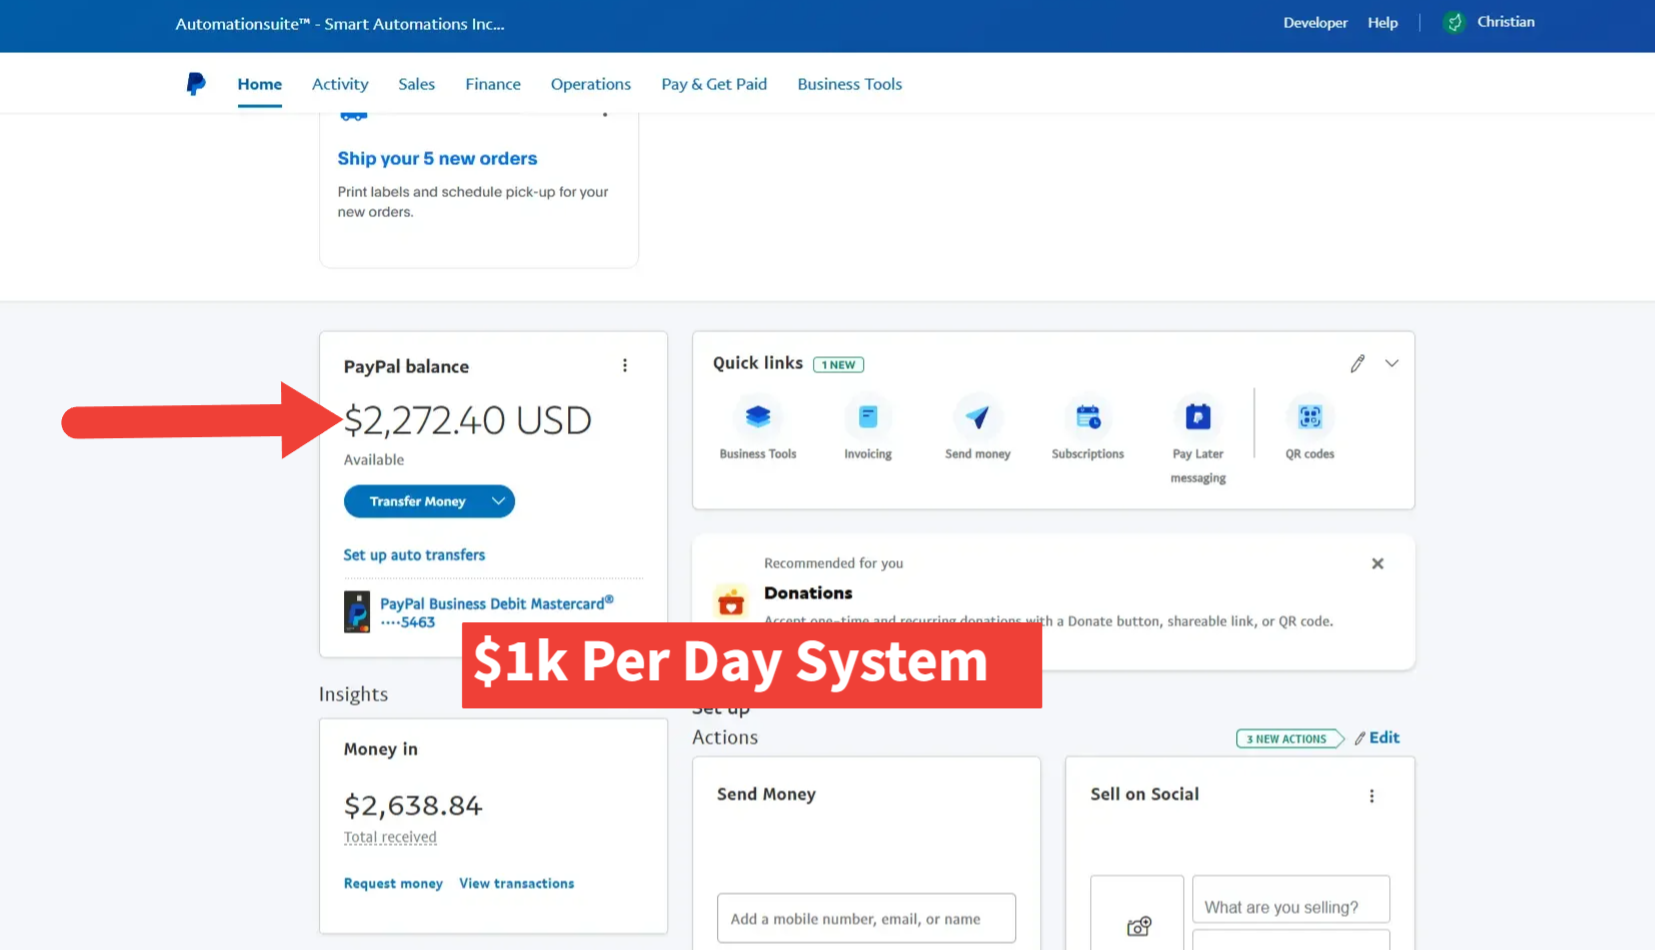
Task: Open View transactions under Money in
Action: [516, 883]
